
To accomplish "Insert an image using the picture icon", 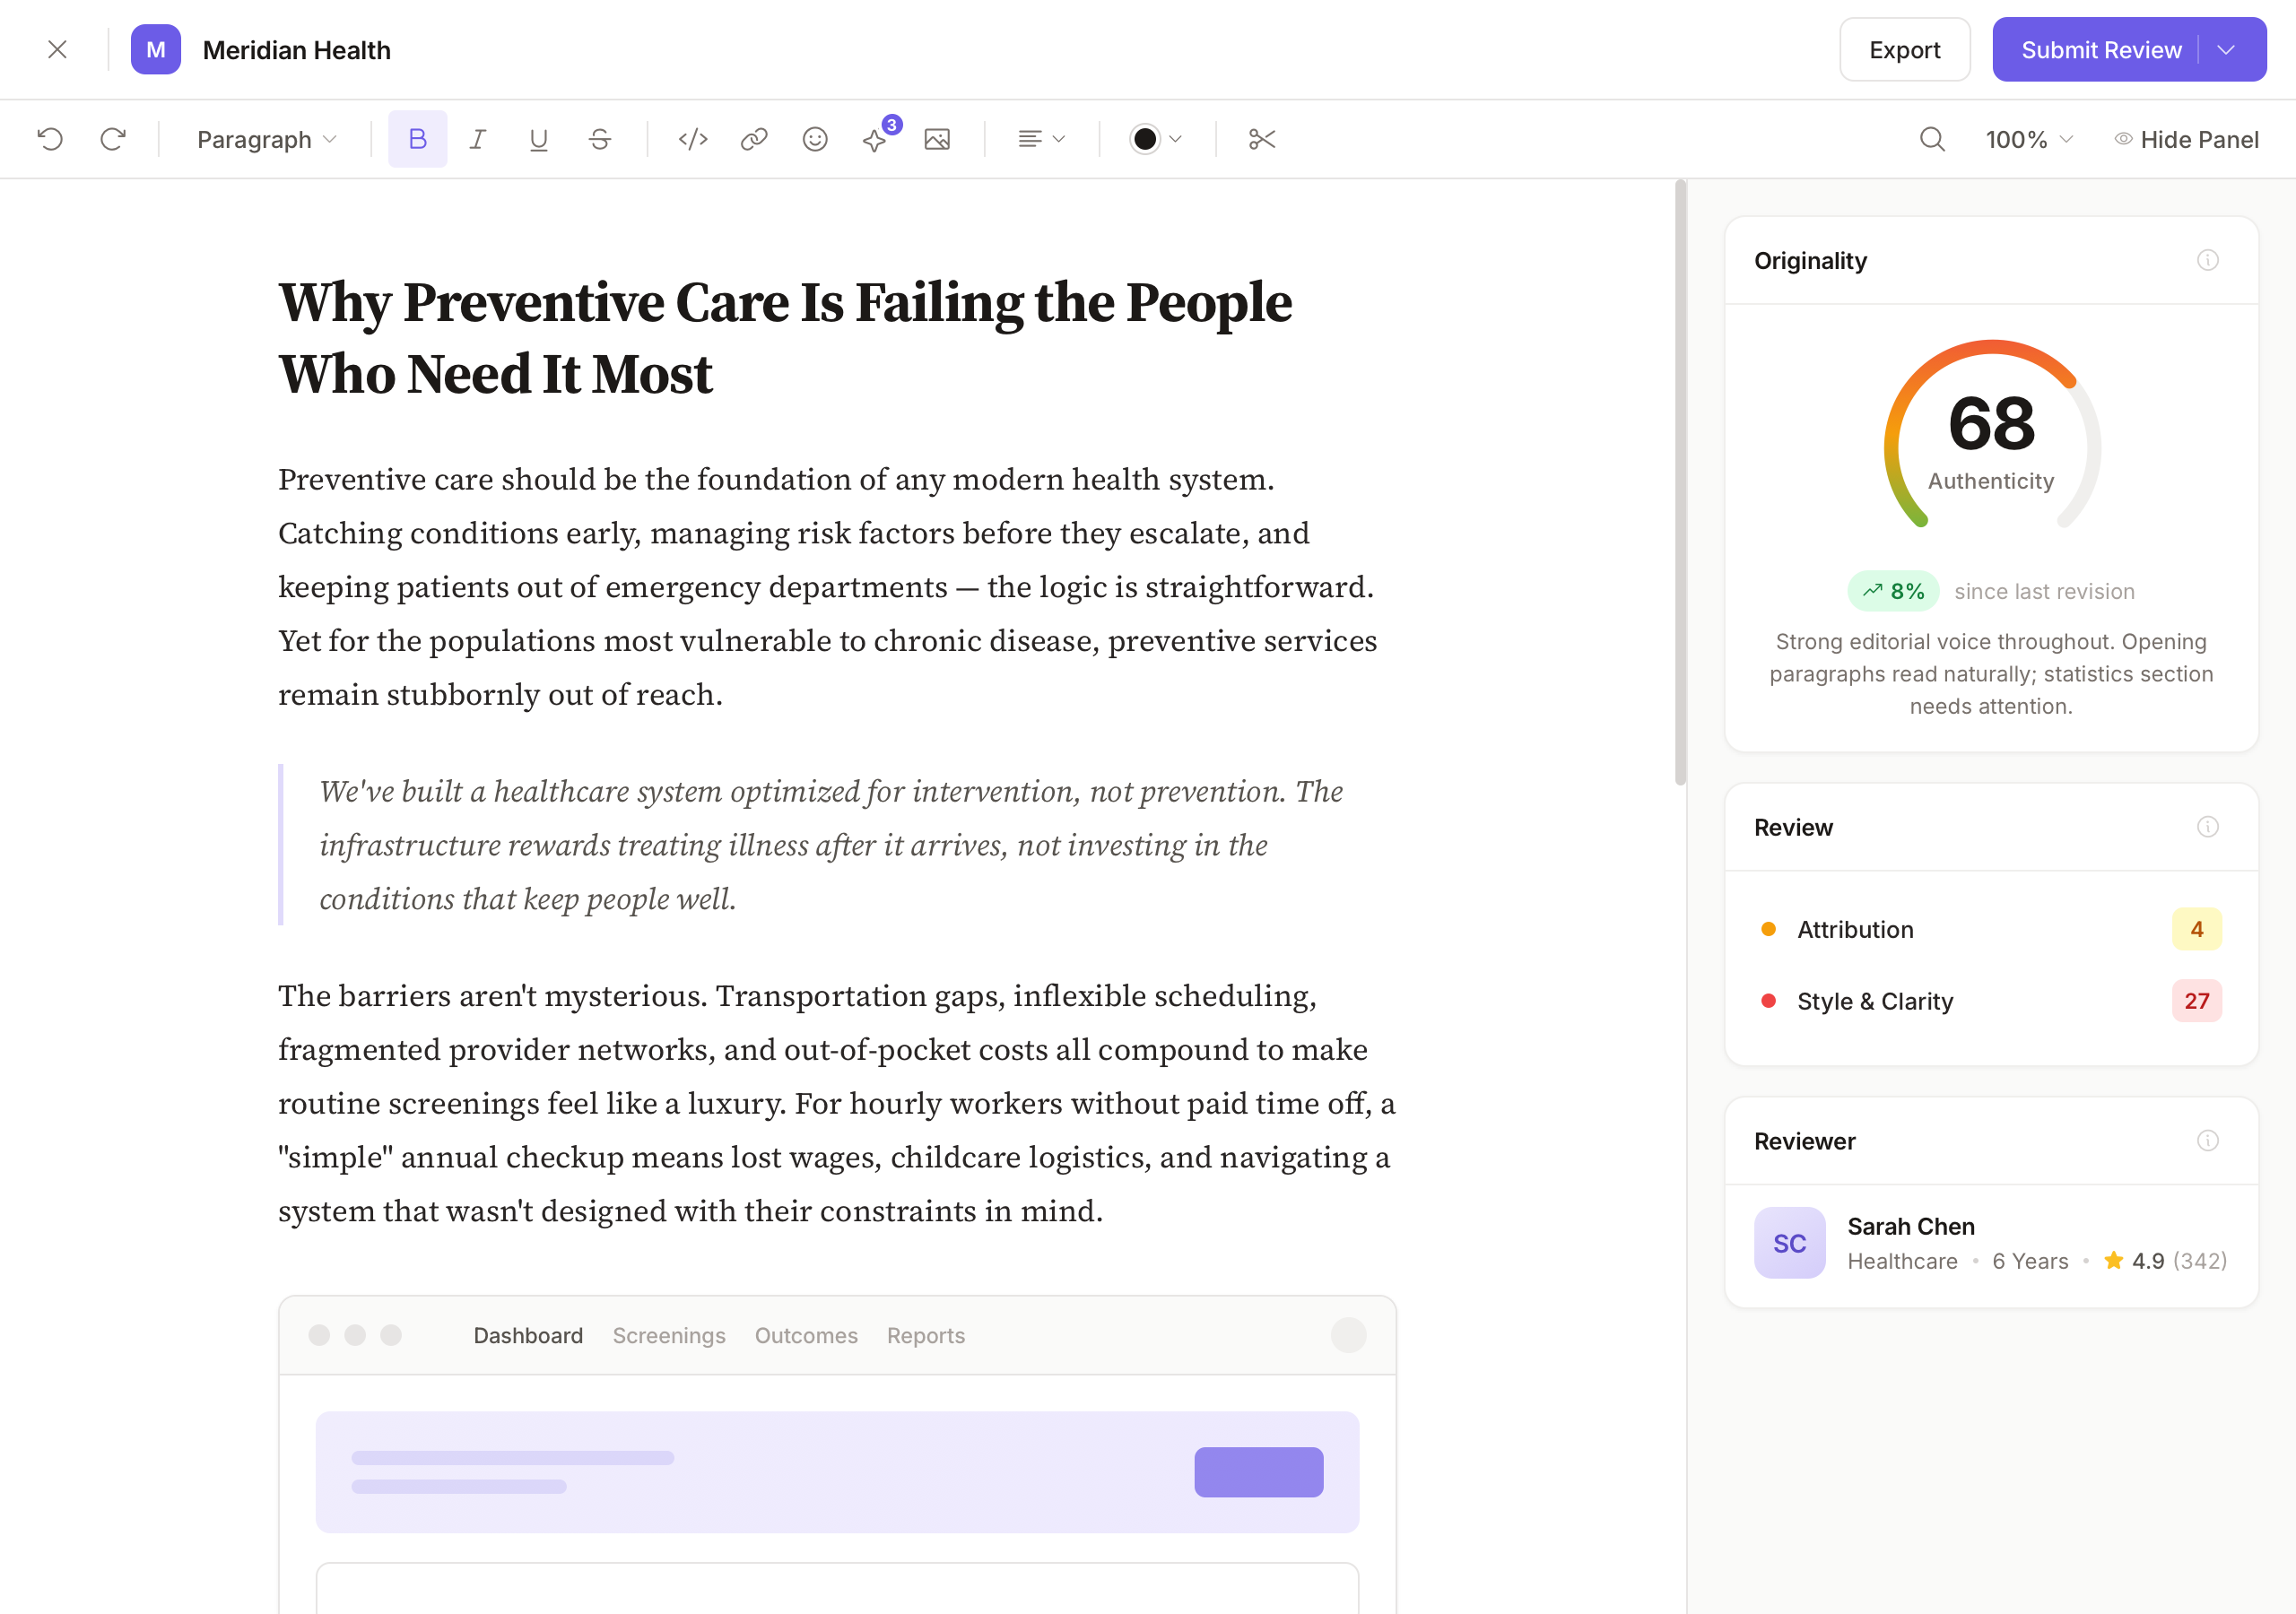I will pyautogui.click(x=937, y=139).
